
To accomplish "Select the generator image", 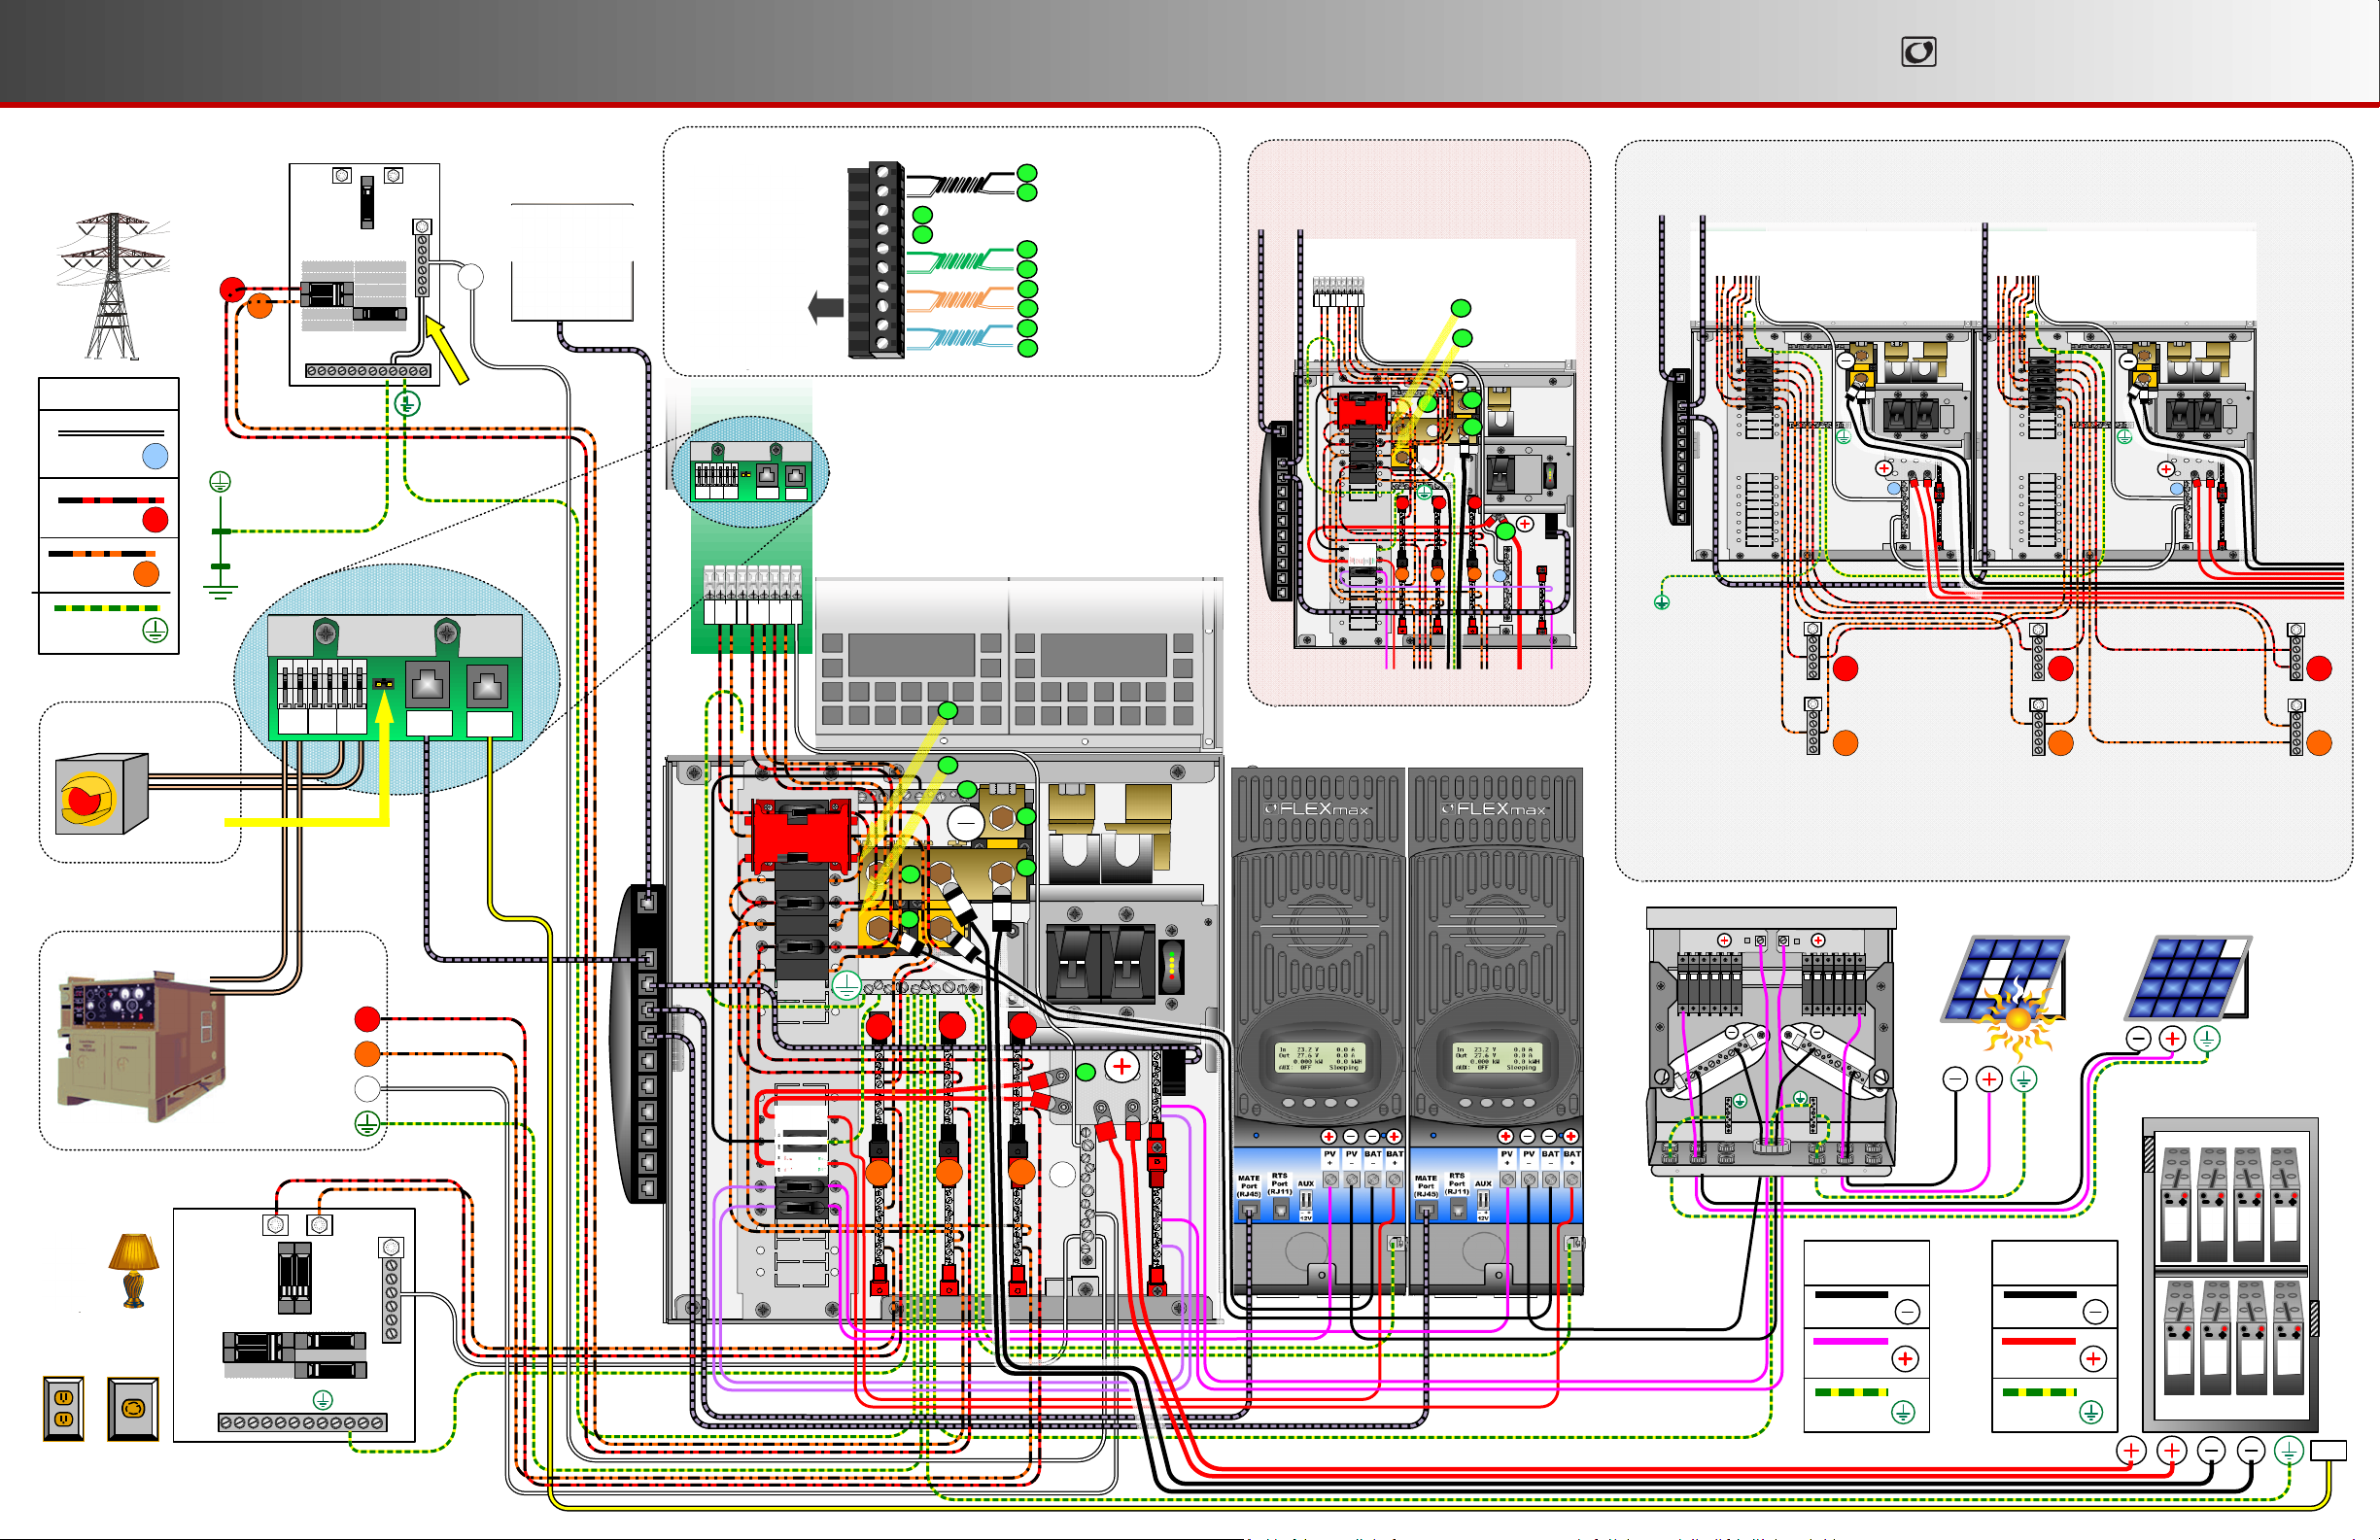I will click(x=140, y=1045).
